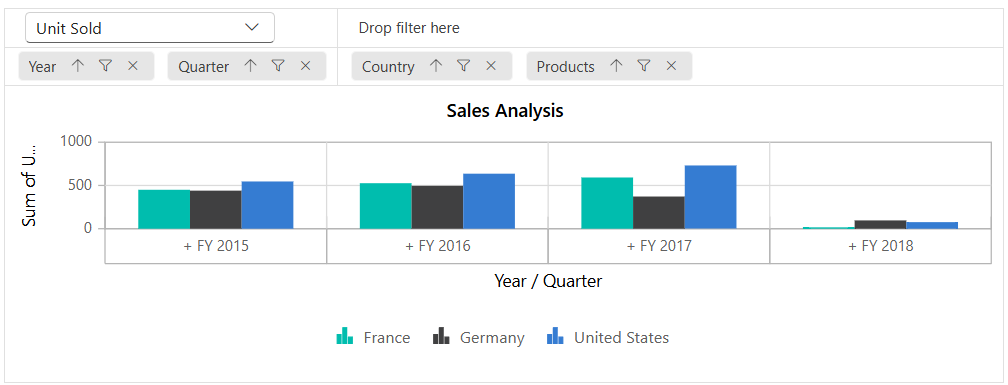1008x385 pixels.
Task: Click the 1000 y-axis label
Action: (76, 141)
